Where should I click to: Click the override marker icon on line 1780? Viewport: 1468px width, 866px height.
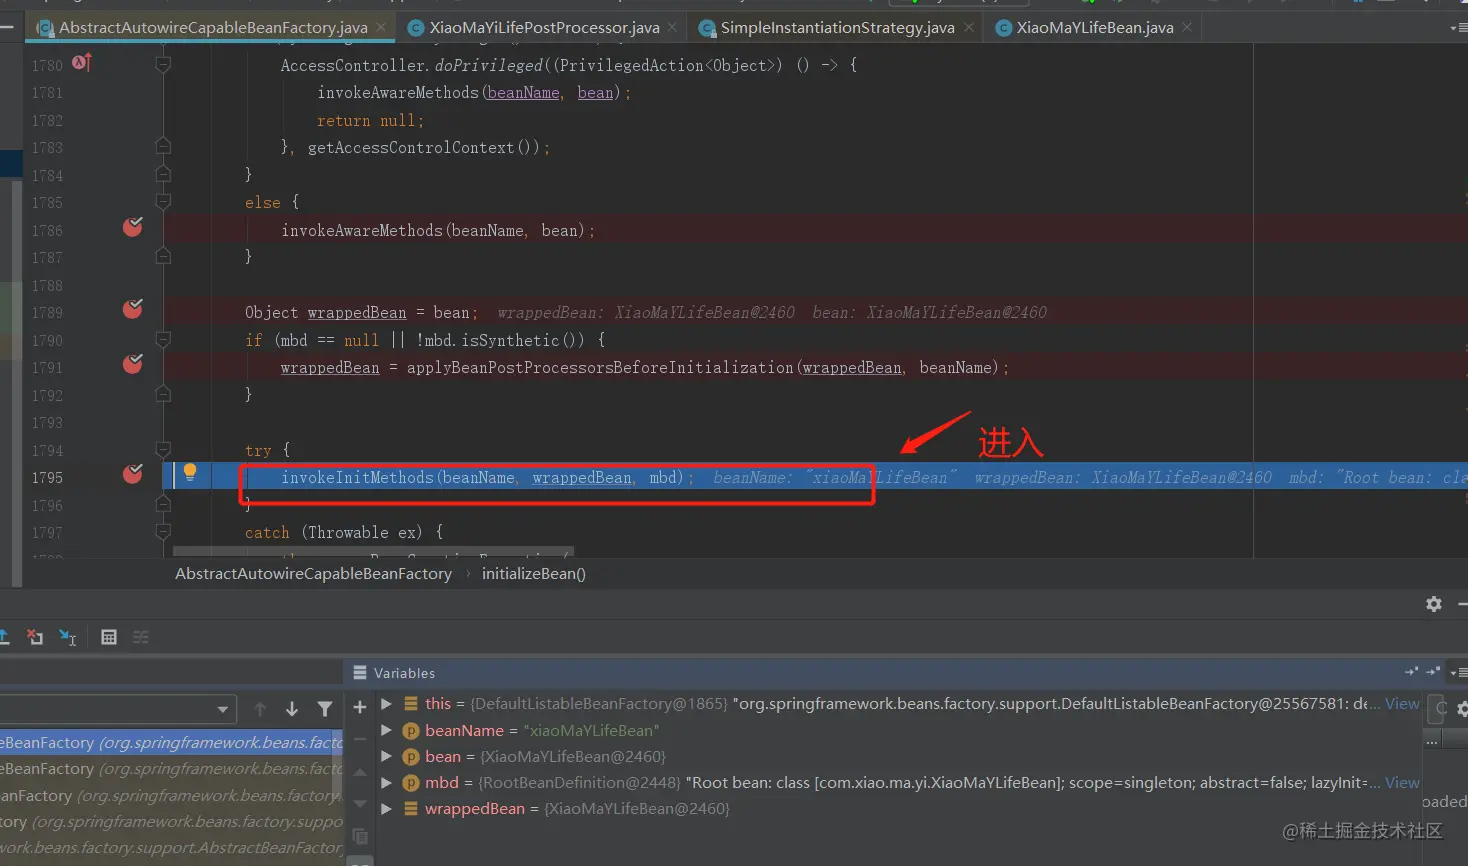82,63
